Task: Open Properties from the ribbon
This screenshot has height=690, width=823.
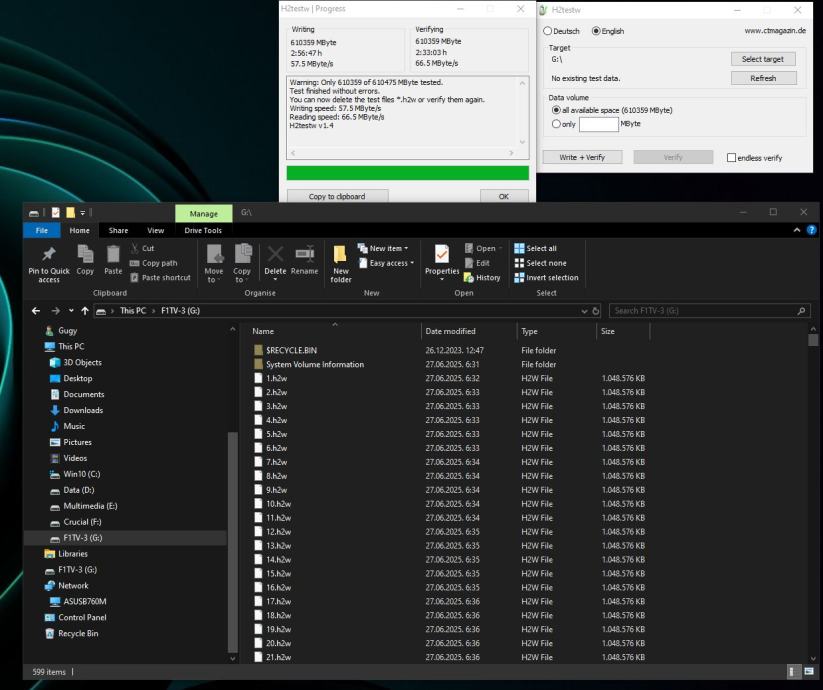Action: [x=442, y=255]
